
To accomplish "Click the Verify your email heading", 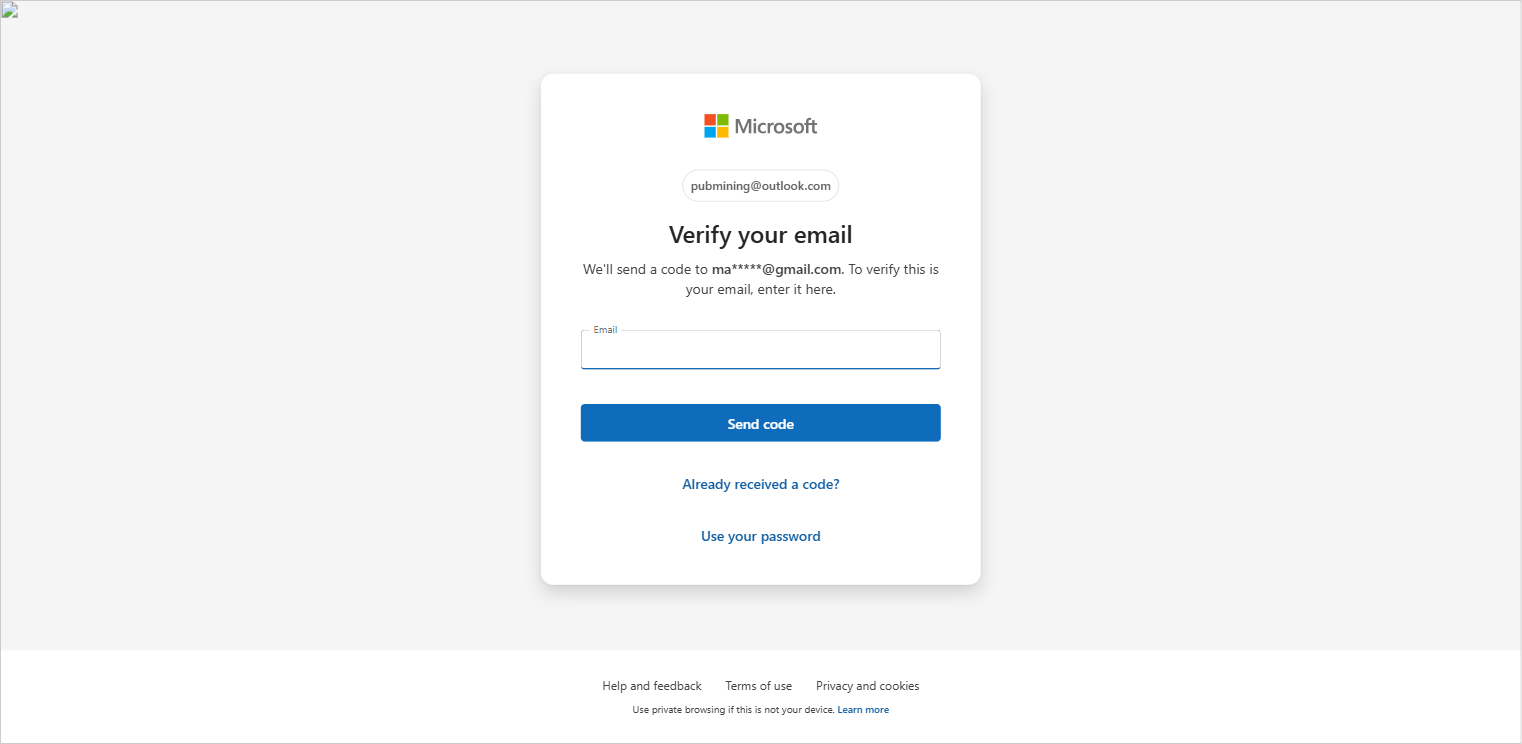I will coord(761,235).
